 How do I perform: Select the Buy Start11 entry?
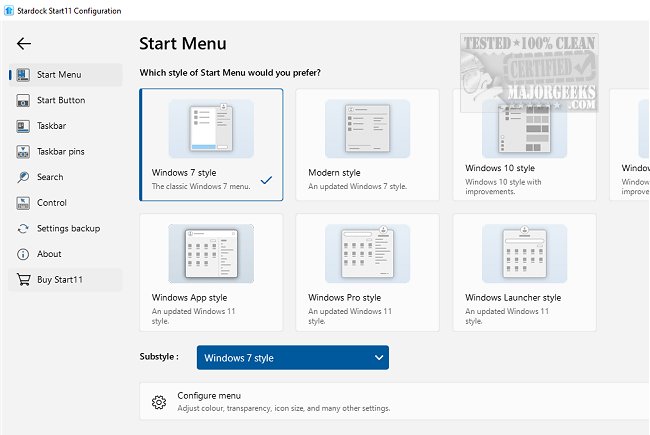(x=59, y=280)
